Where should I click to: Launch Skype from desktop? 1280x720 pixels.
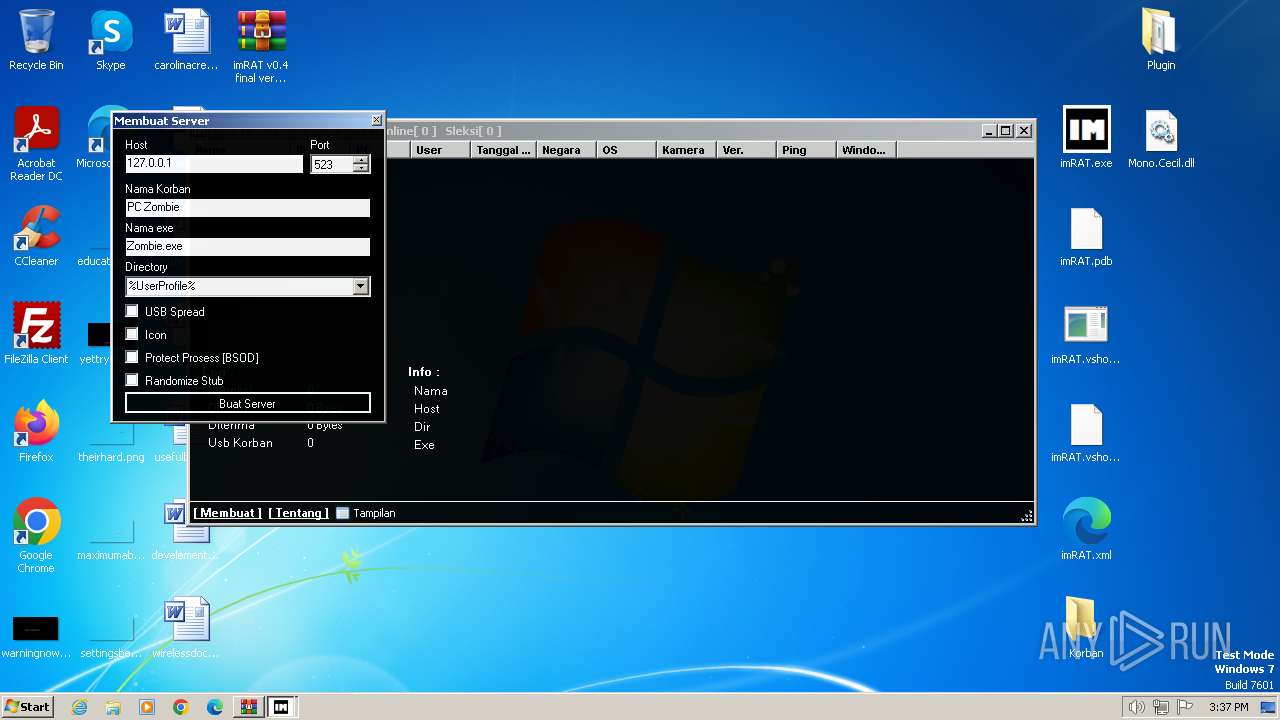(x=110, y=40)
